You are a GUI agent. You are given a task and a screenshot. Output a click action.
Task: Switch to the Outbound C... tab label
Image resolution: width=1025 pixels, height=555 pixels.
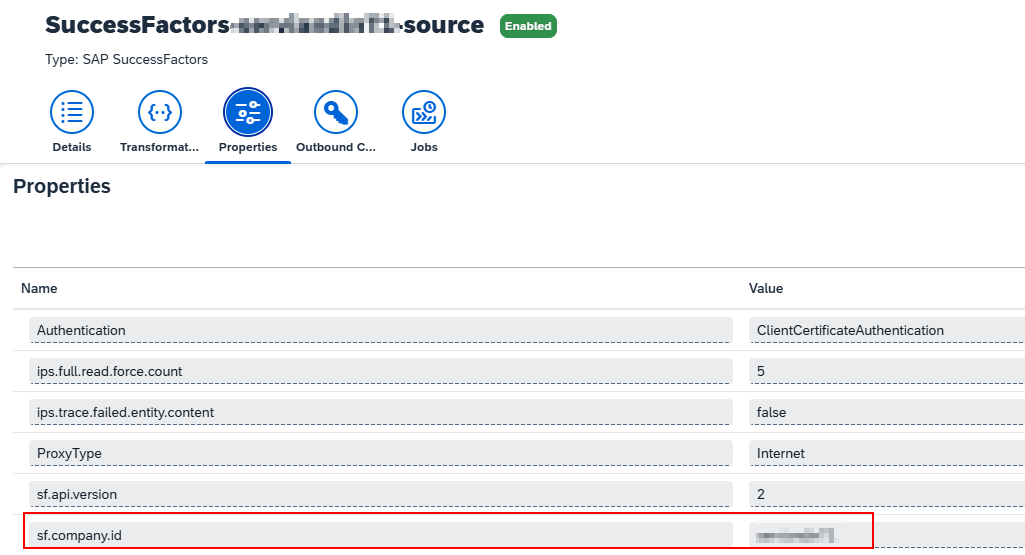(335, 147)
